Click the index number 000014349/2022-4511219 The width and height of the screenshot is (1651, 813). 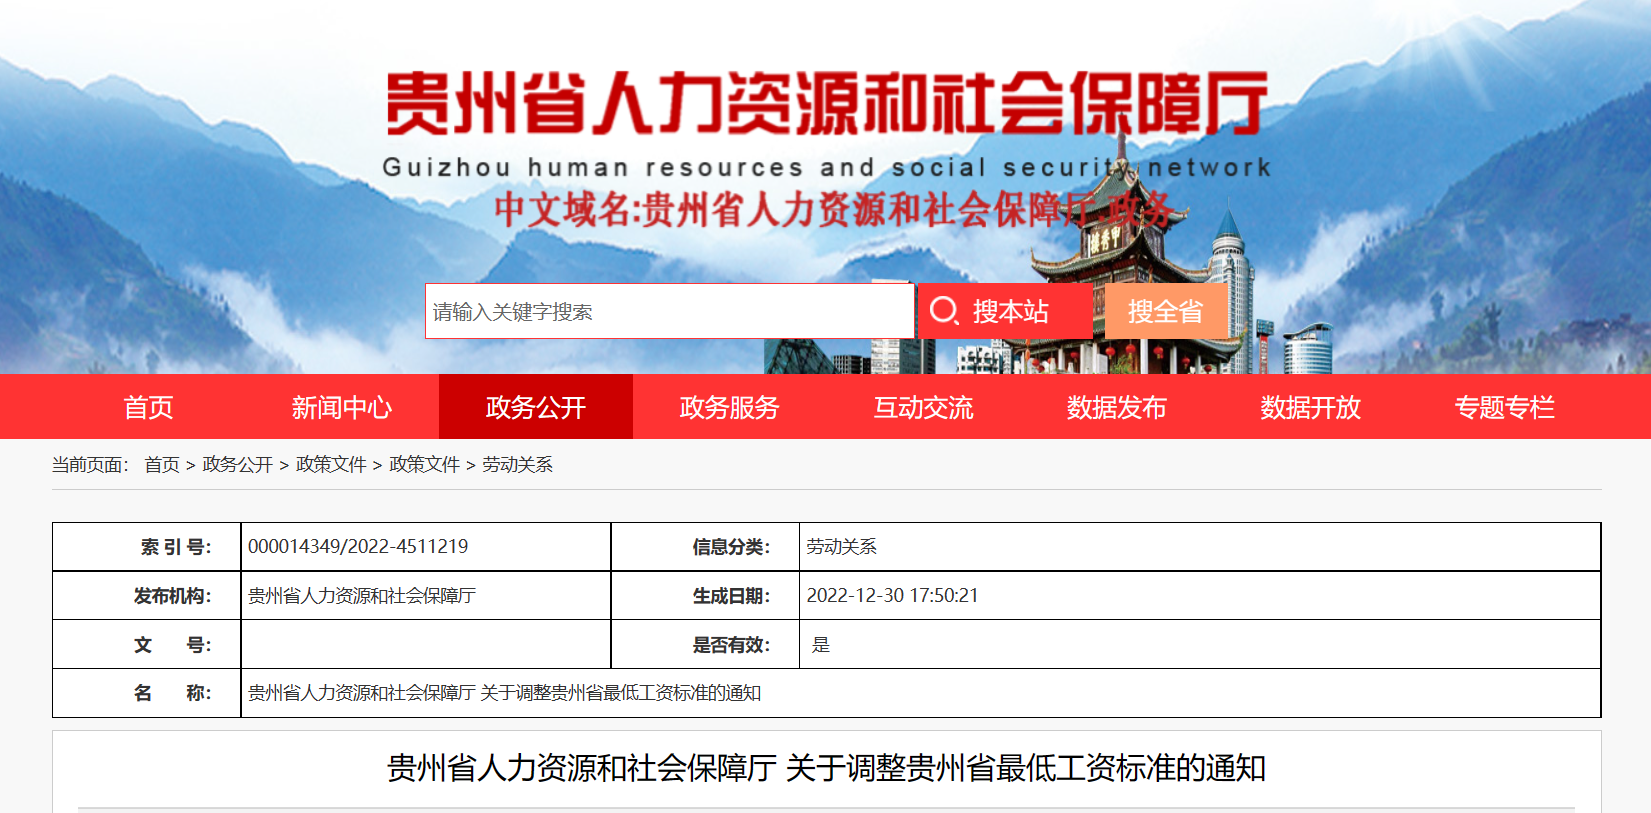[x=358, y=547]
